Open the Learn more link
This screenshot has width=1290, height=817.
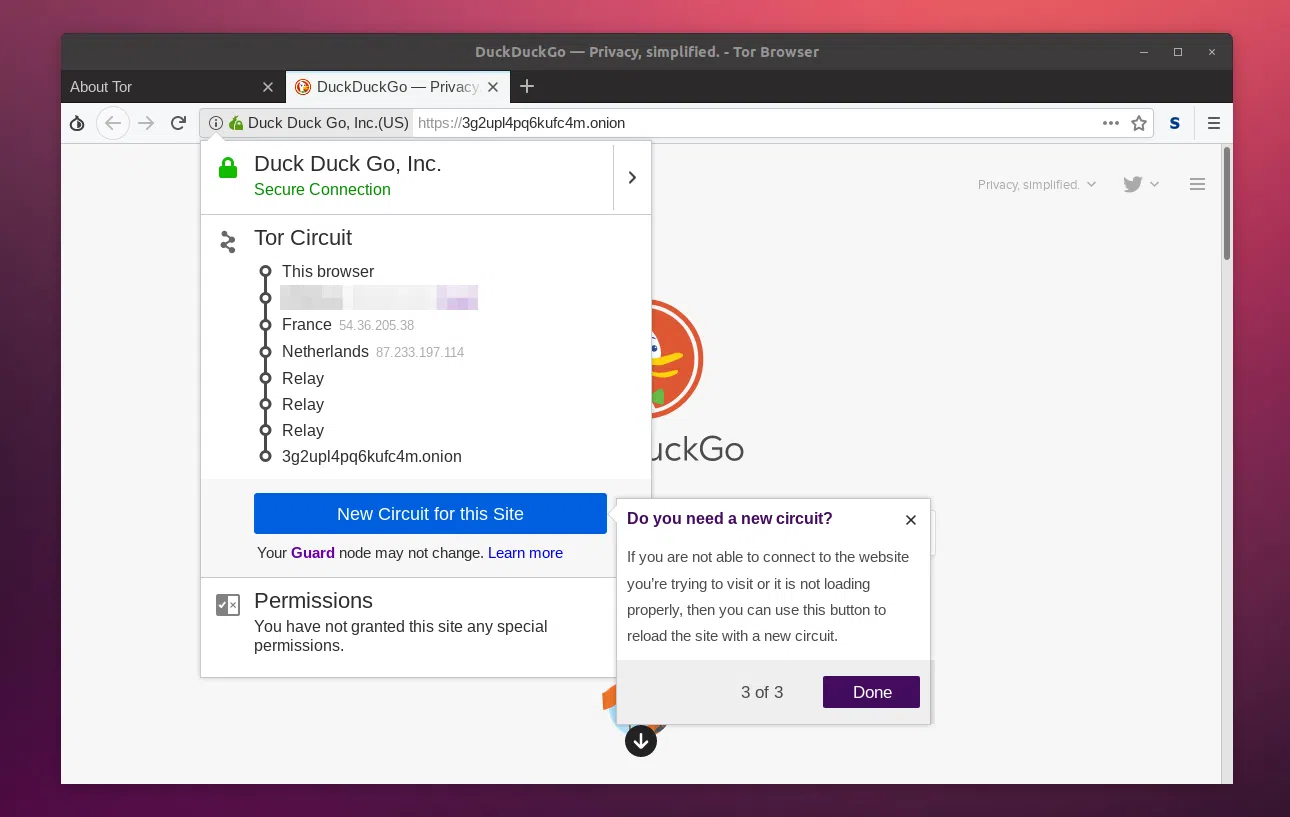point(525,552)
